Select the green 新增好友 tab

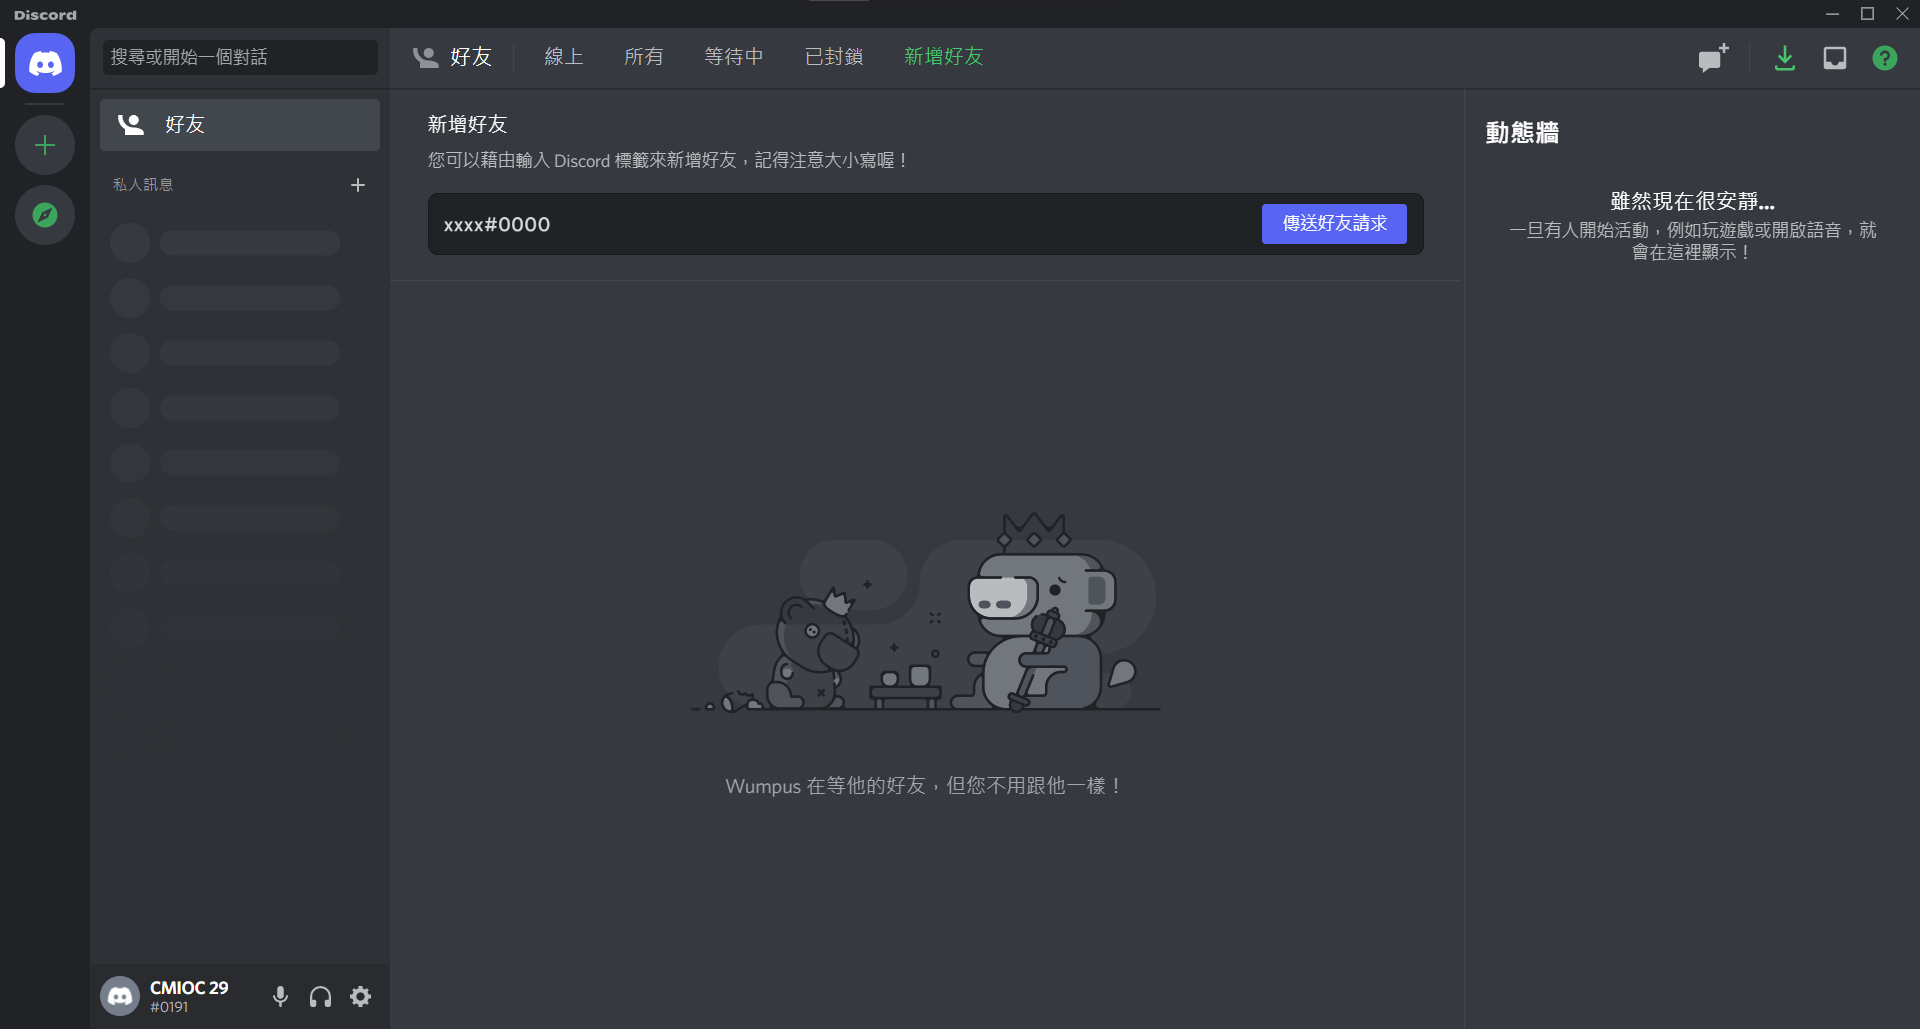[x=944, y=57]
